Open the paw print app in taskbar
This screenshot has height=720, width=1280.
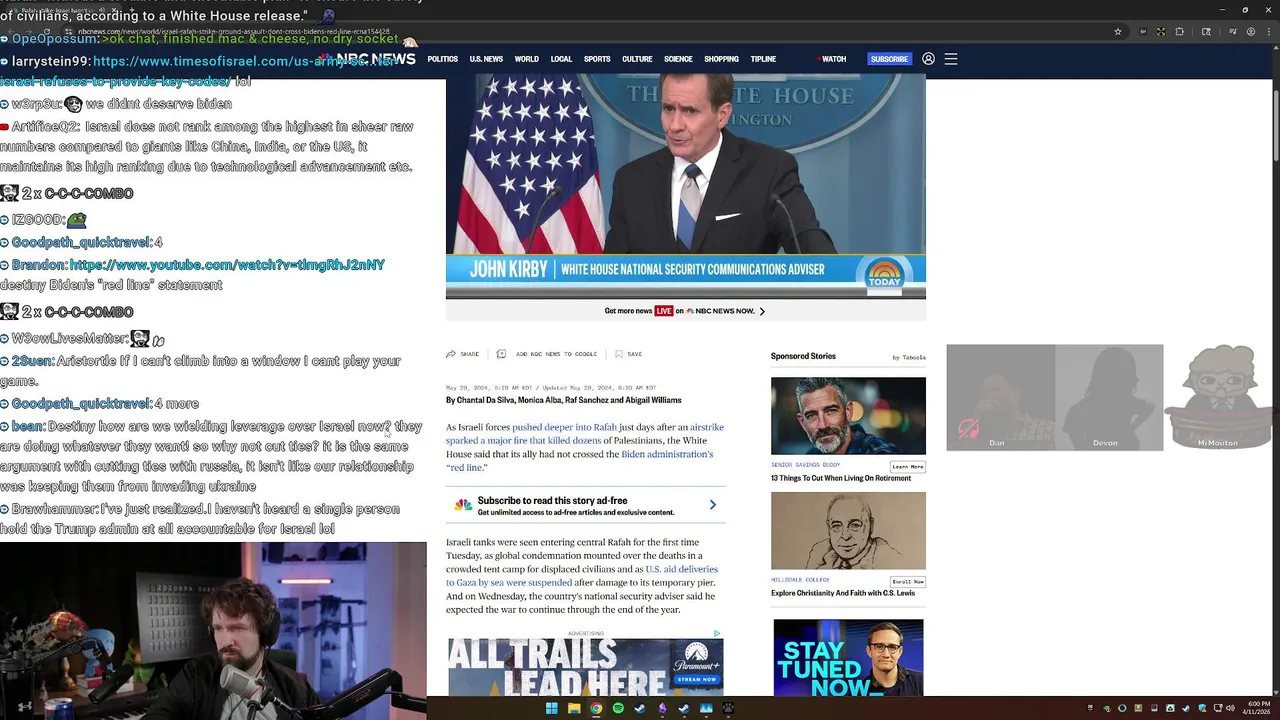[728, 709]
